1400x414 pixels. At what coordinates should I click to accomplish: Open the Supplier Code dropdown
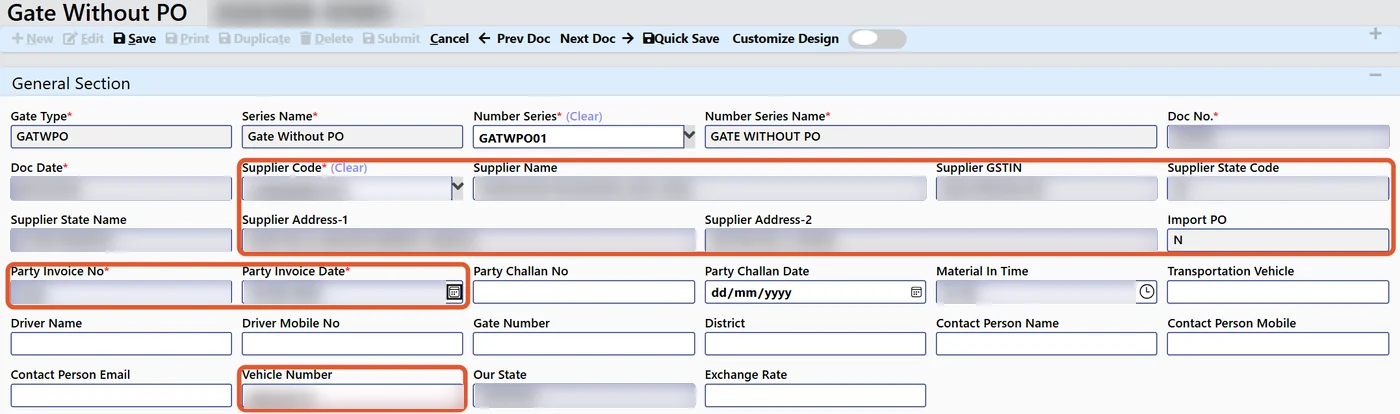(458, 187)
